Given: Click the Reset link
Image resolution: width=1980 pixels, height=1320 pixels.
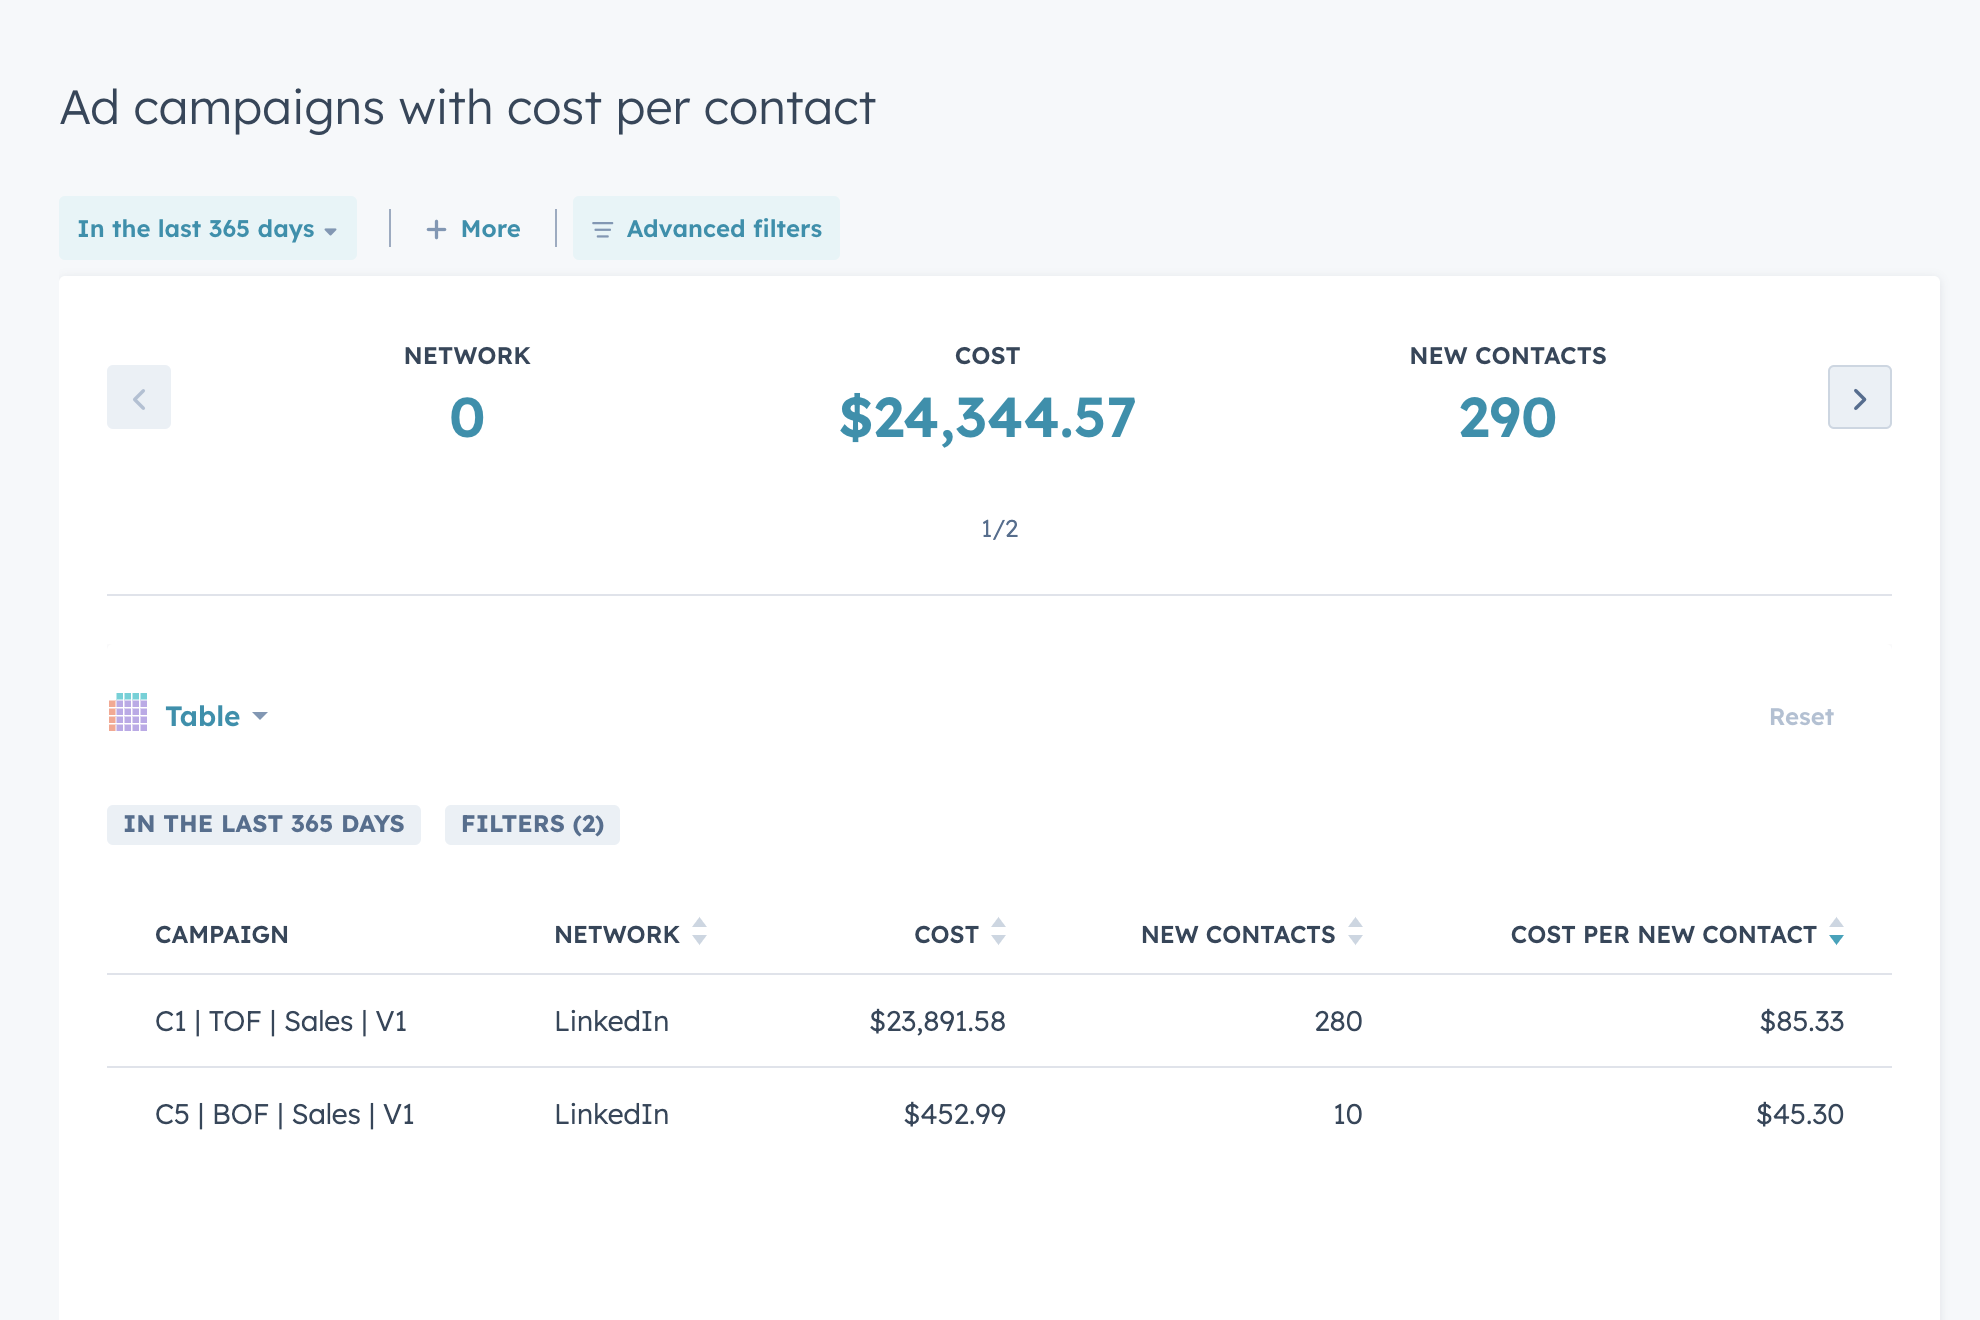Looking at the screenshot, I should coord(1800,717).
